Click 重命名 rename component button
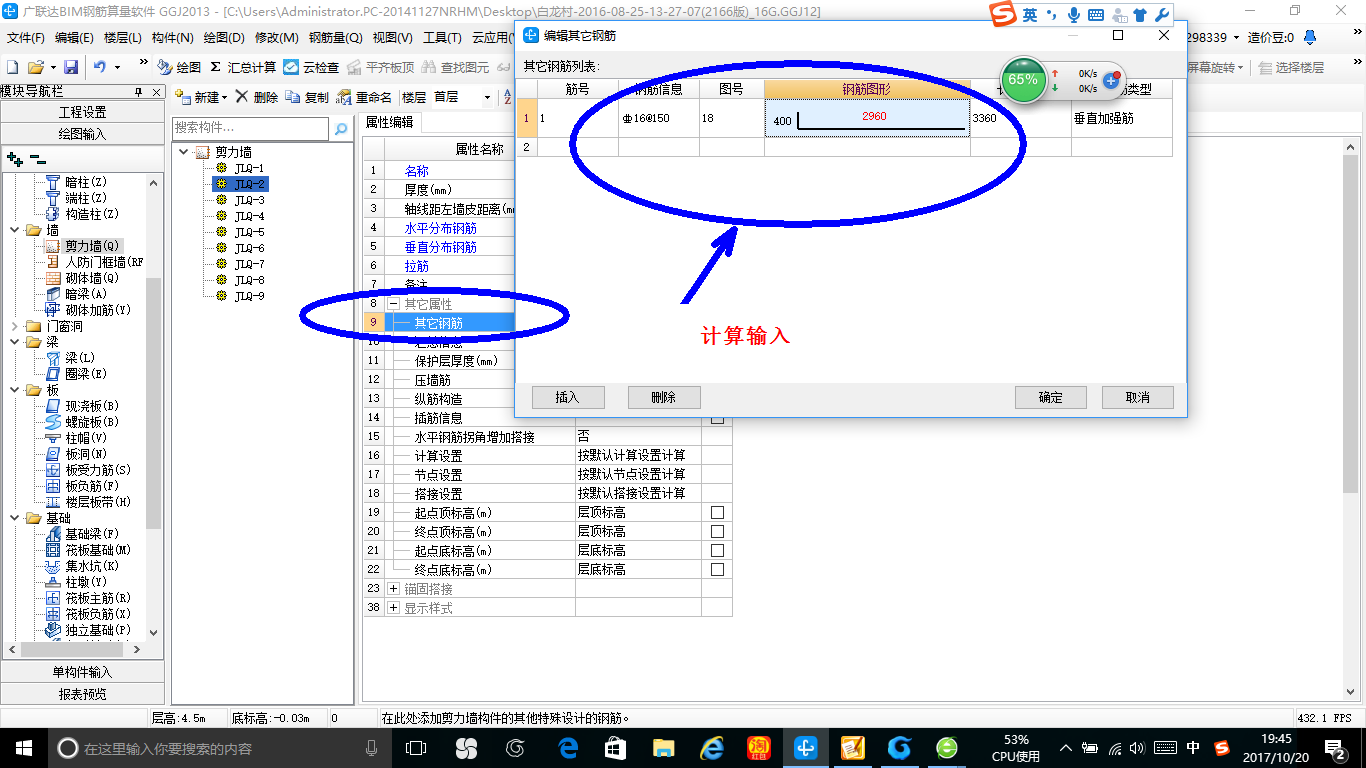The width and height of the screenshot is (1366, 768). click(x=364, y=97)
